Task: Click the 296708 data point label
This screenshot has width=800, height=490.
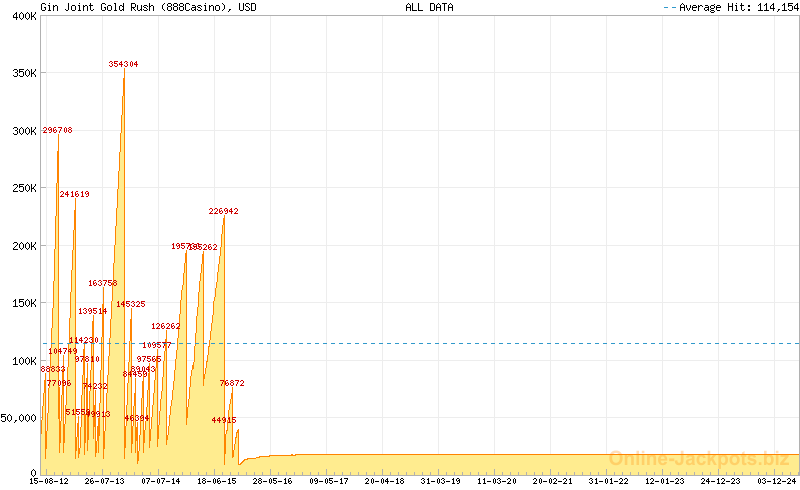Action: 57,130
